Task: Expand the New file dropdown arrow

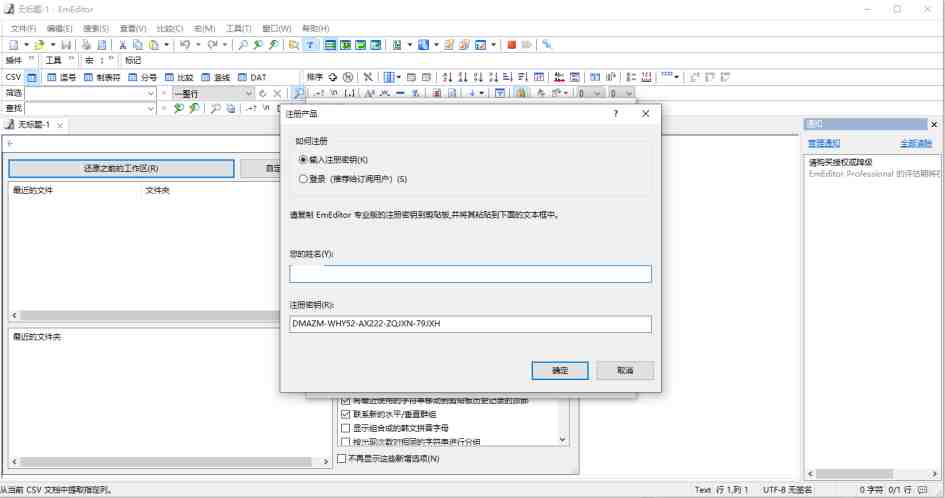Action: pyautogui.click(x=26, y=45)
